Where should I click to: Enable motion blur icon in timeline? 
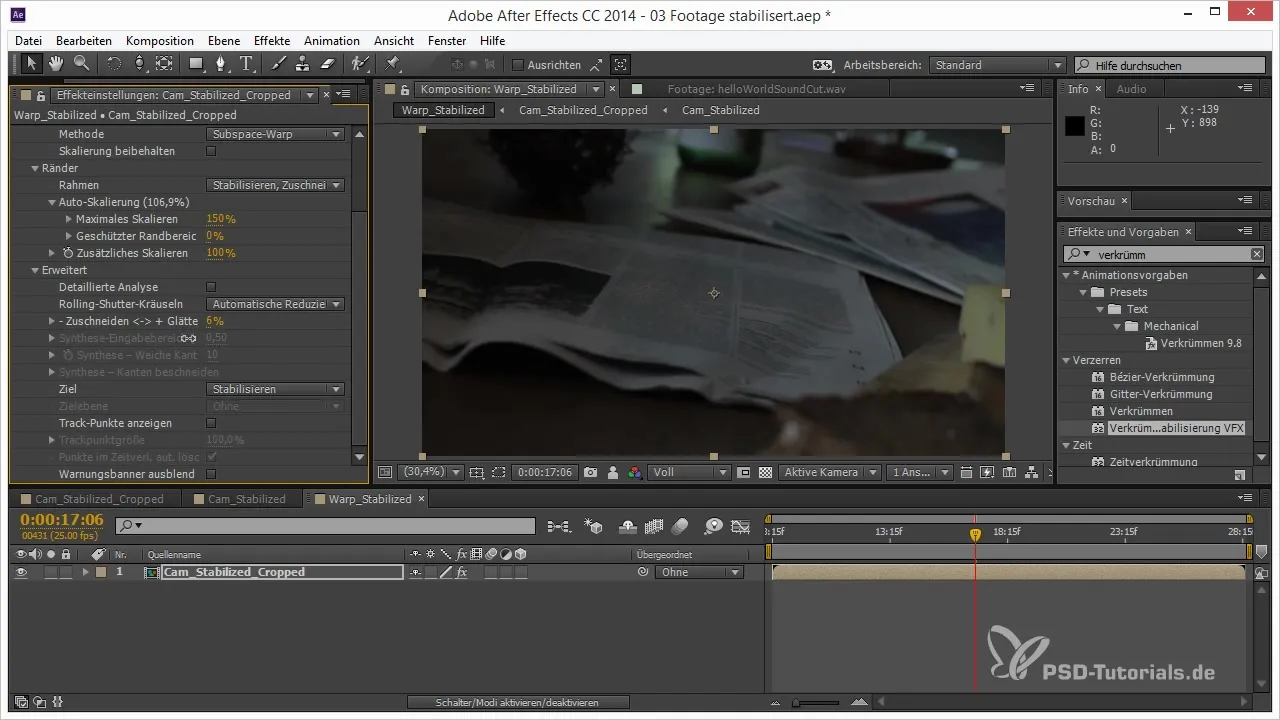tap(680, 525)
